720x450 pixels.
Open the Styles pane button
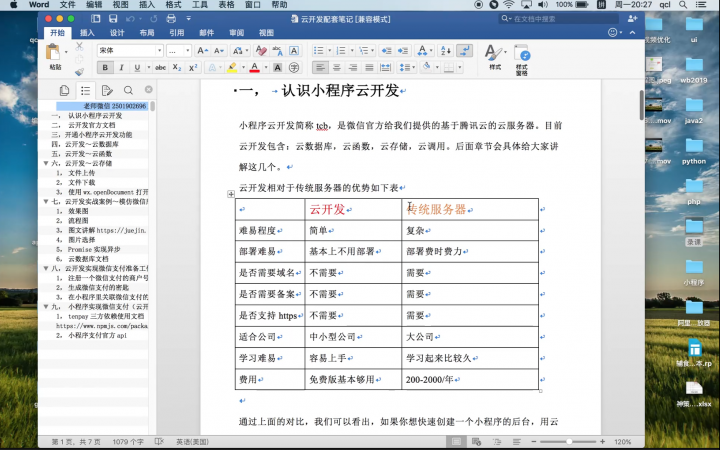(522, 60)
